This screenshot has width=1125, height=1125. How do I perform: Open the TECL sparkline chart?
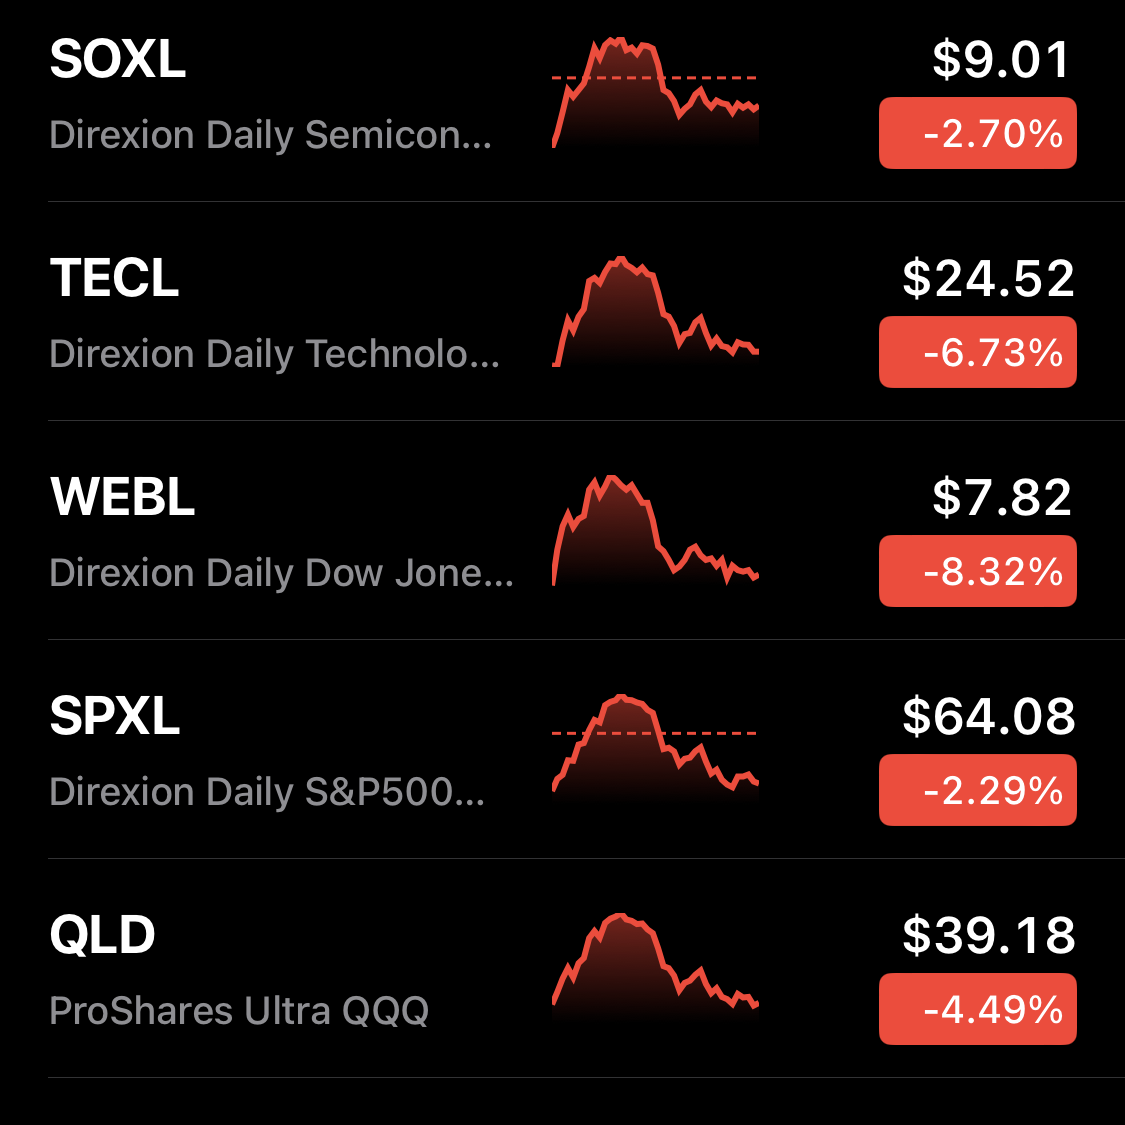pyautogui.click(x=655, y=311)
